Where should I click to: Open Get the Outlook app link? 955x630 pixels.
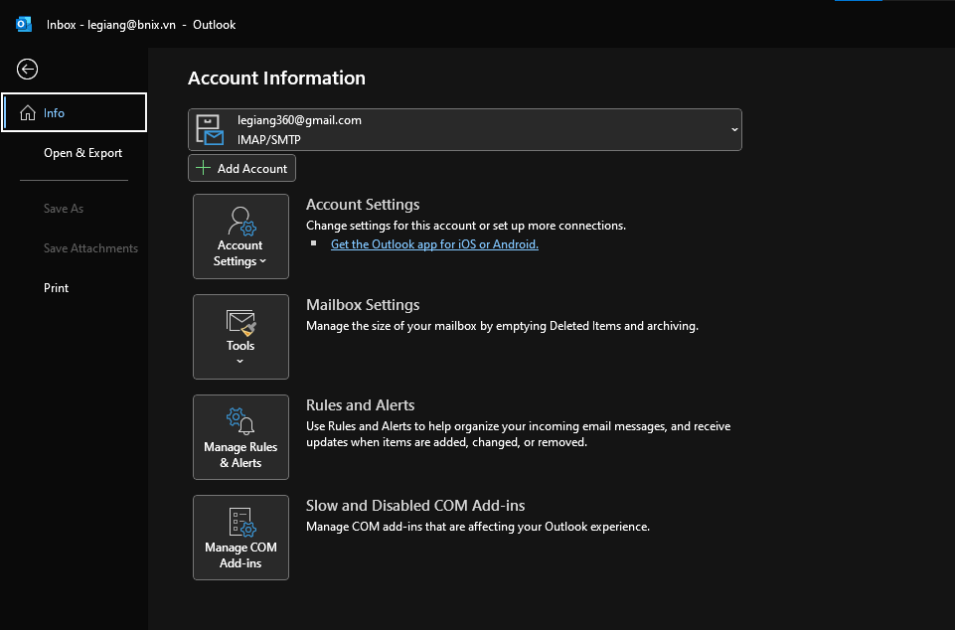click(x=434, y=244)
